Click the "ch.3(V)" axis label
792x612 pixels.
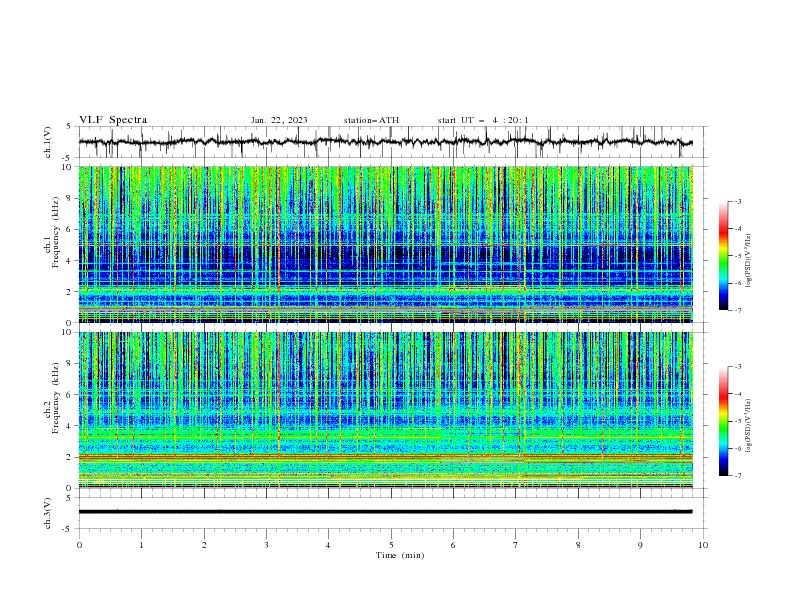pyautogui.click(x=48, y=513)
